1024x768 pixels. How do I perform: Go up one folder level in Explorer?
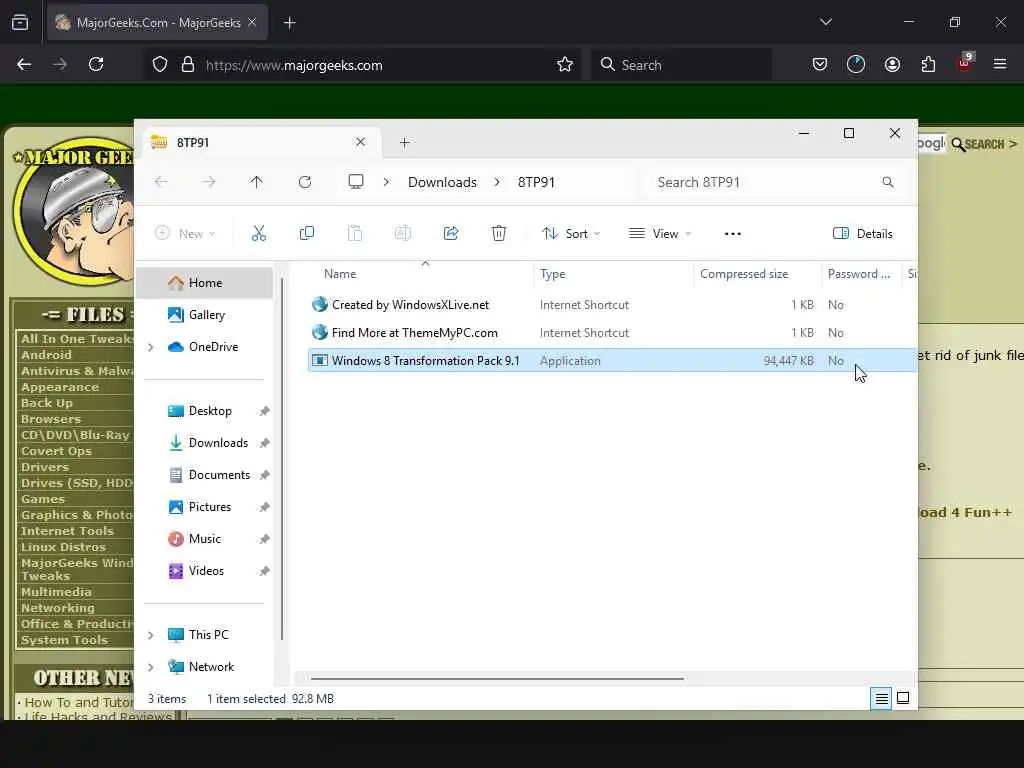(257, 182)
